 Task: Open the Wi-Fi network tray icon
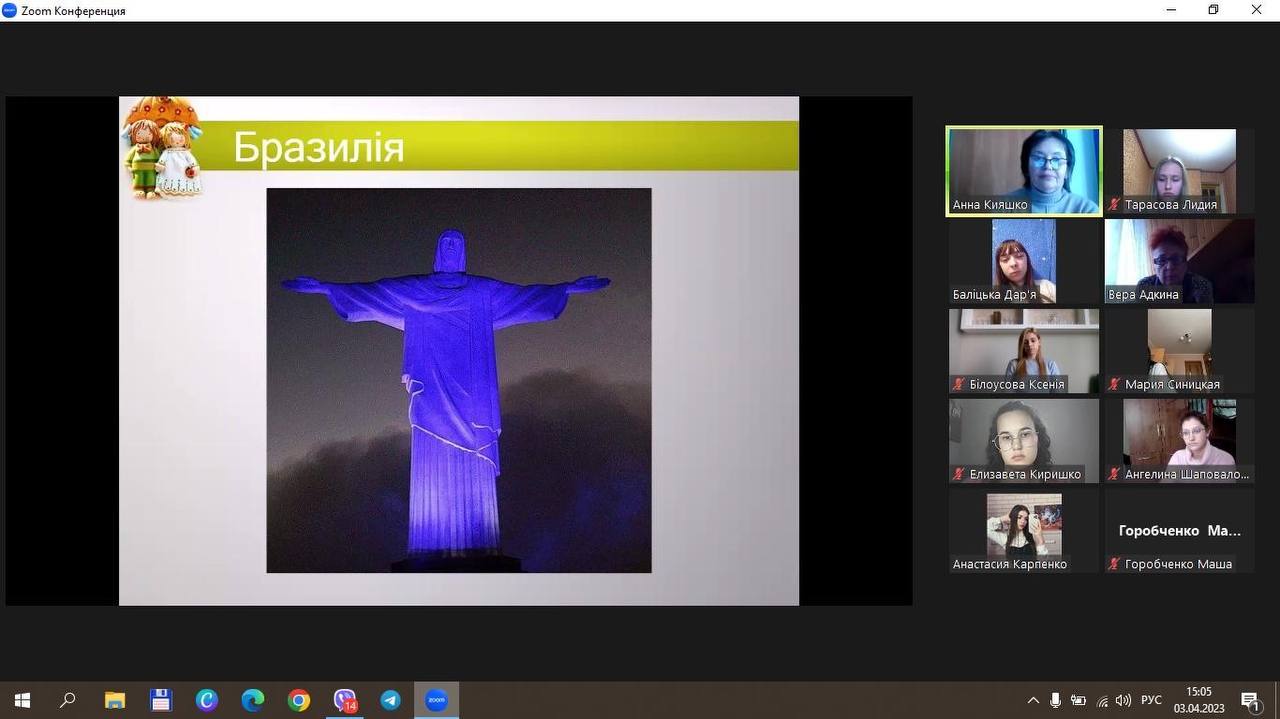coord(1102,700)
